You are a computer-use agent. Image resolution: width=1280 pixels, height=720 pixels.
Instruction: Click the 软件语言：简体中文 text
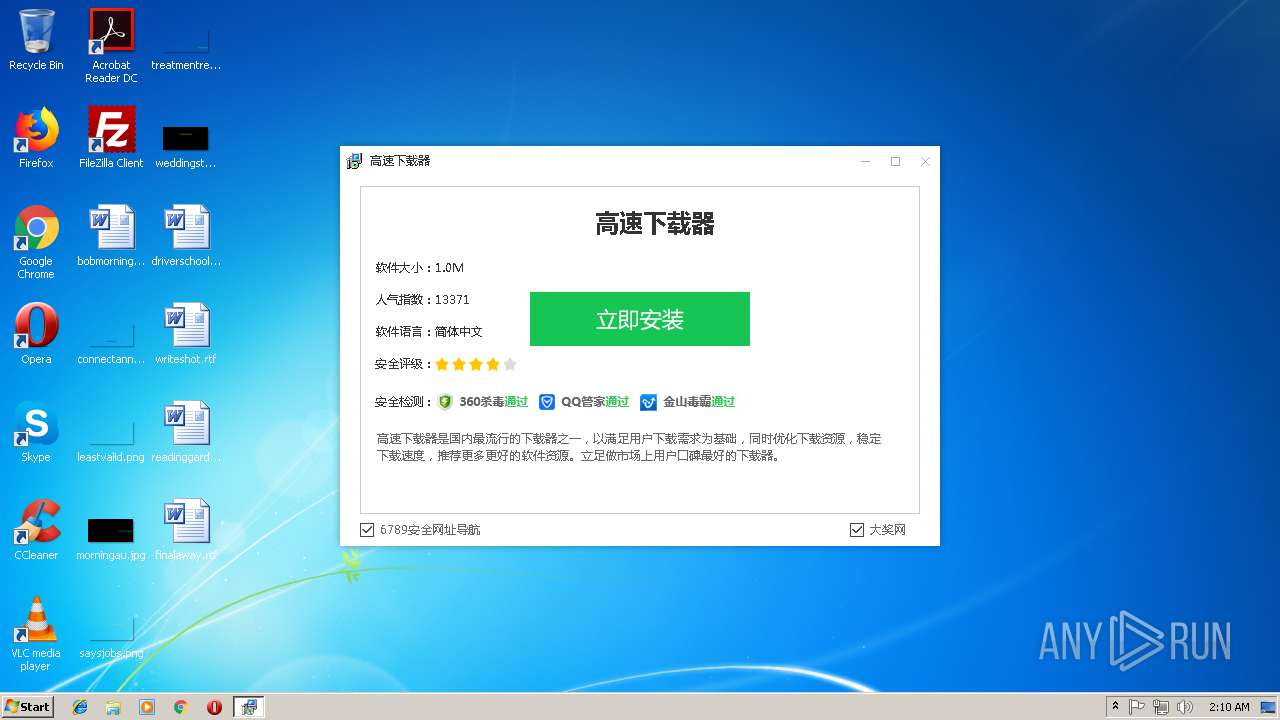(x=429, y=332)
